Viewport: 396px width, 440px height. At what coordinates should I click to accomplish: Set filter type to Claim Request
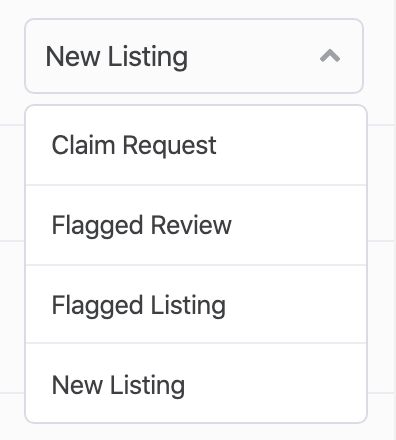pyautogui.click(x=196, y=145)
